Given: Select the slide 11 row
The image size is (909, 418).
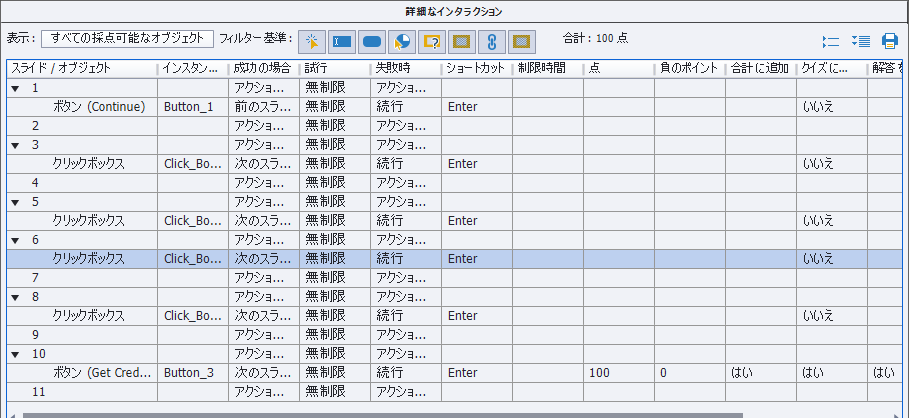Looking at the screenshot, I should click(x=454, y=392).
